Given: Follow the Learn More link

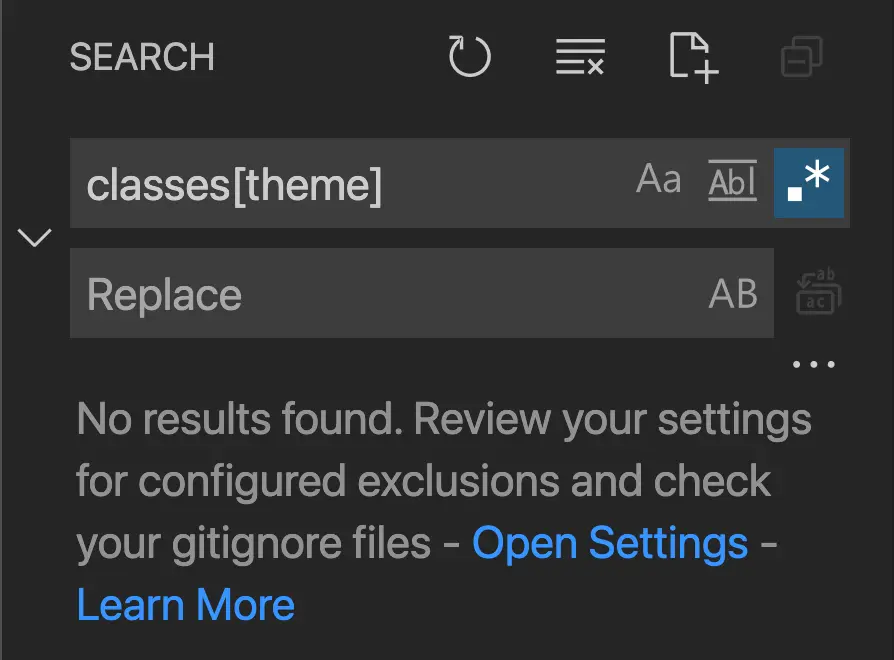Looking at the screenshot, I should point(185,605).
